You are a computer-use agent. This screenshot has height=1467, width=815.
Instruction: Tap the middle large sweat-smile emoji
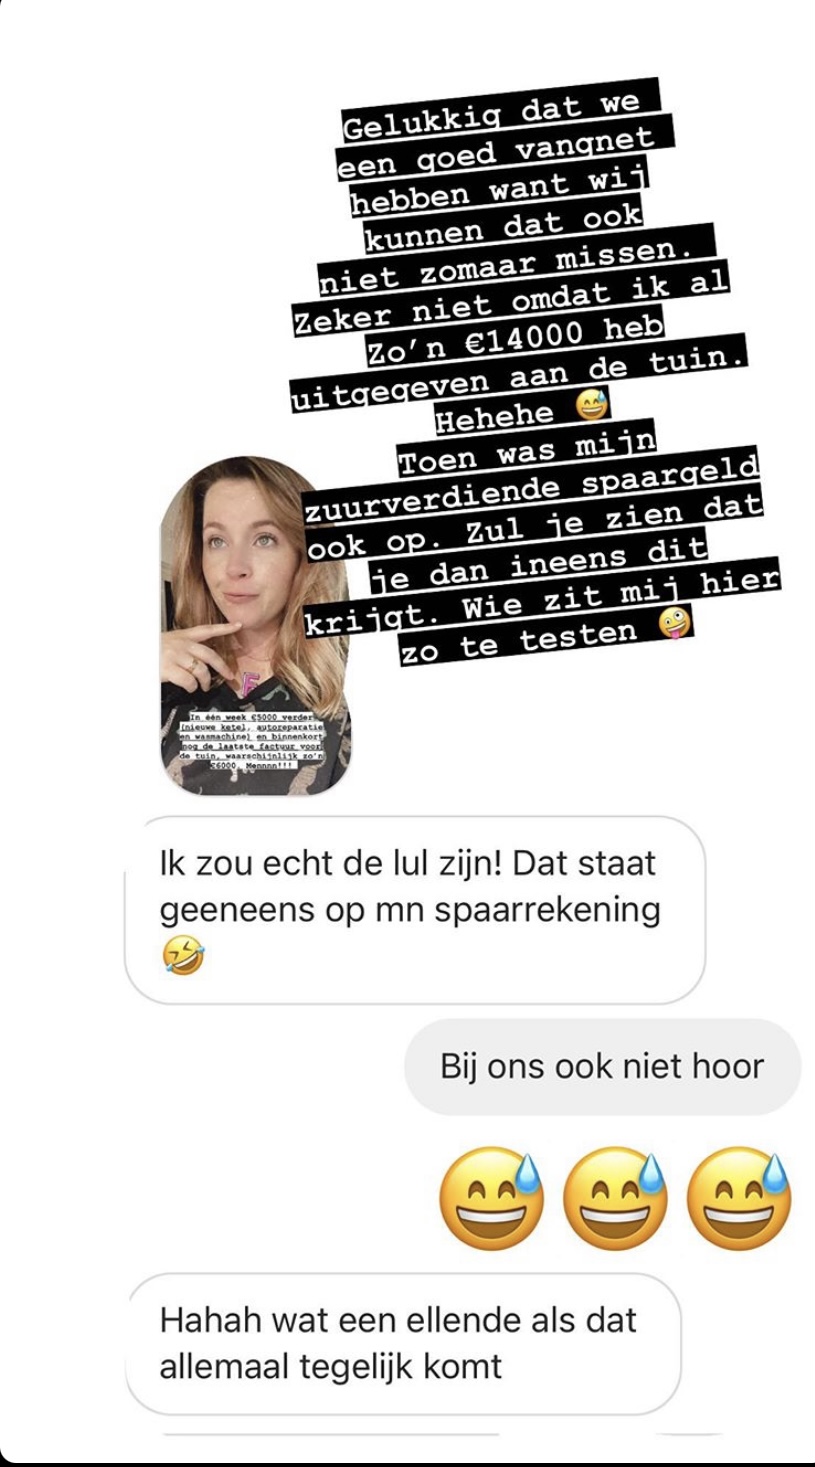point(615,1199)
